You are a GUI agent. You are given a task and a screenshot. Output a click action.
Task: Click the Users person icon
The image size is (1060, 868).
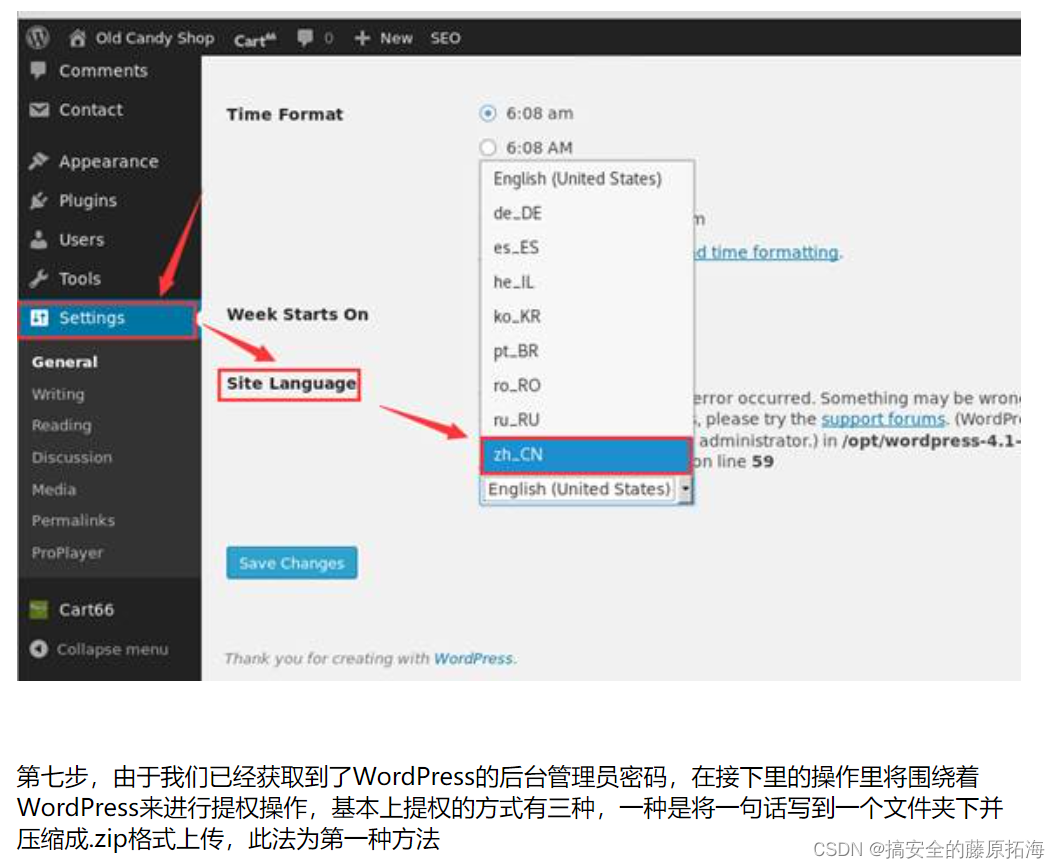[39, 239]
